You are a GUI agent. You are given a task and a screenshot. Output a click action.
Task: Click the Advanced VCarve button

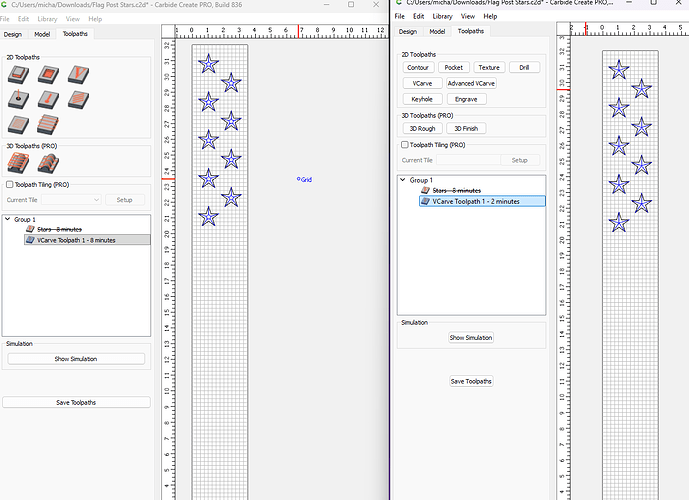(471, 84)
